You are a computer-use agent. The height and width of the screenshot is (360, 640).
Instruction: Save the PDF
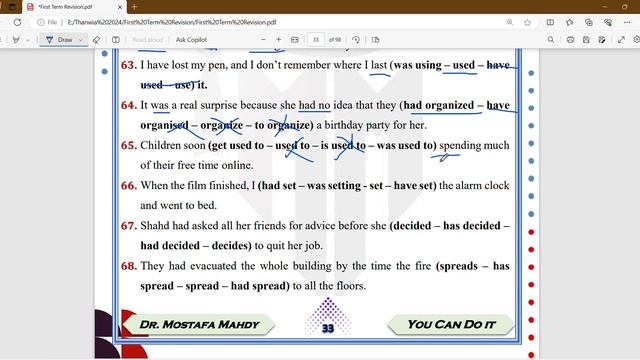point(586,40)
